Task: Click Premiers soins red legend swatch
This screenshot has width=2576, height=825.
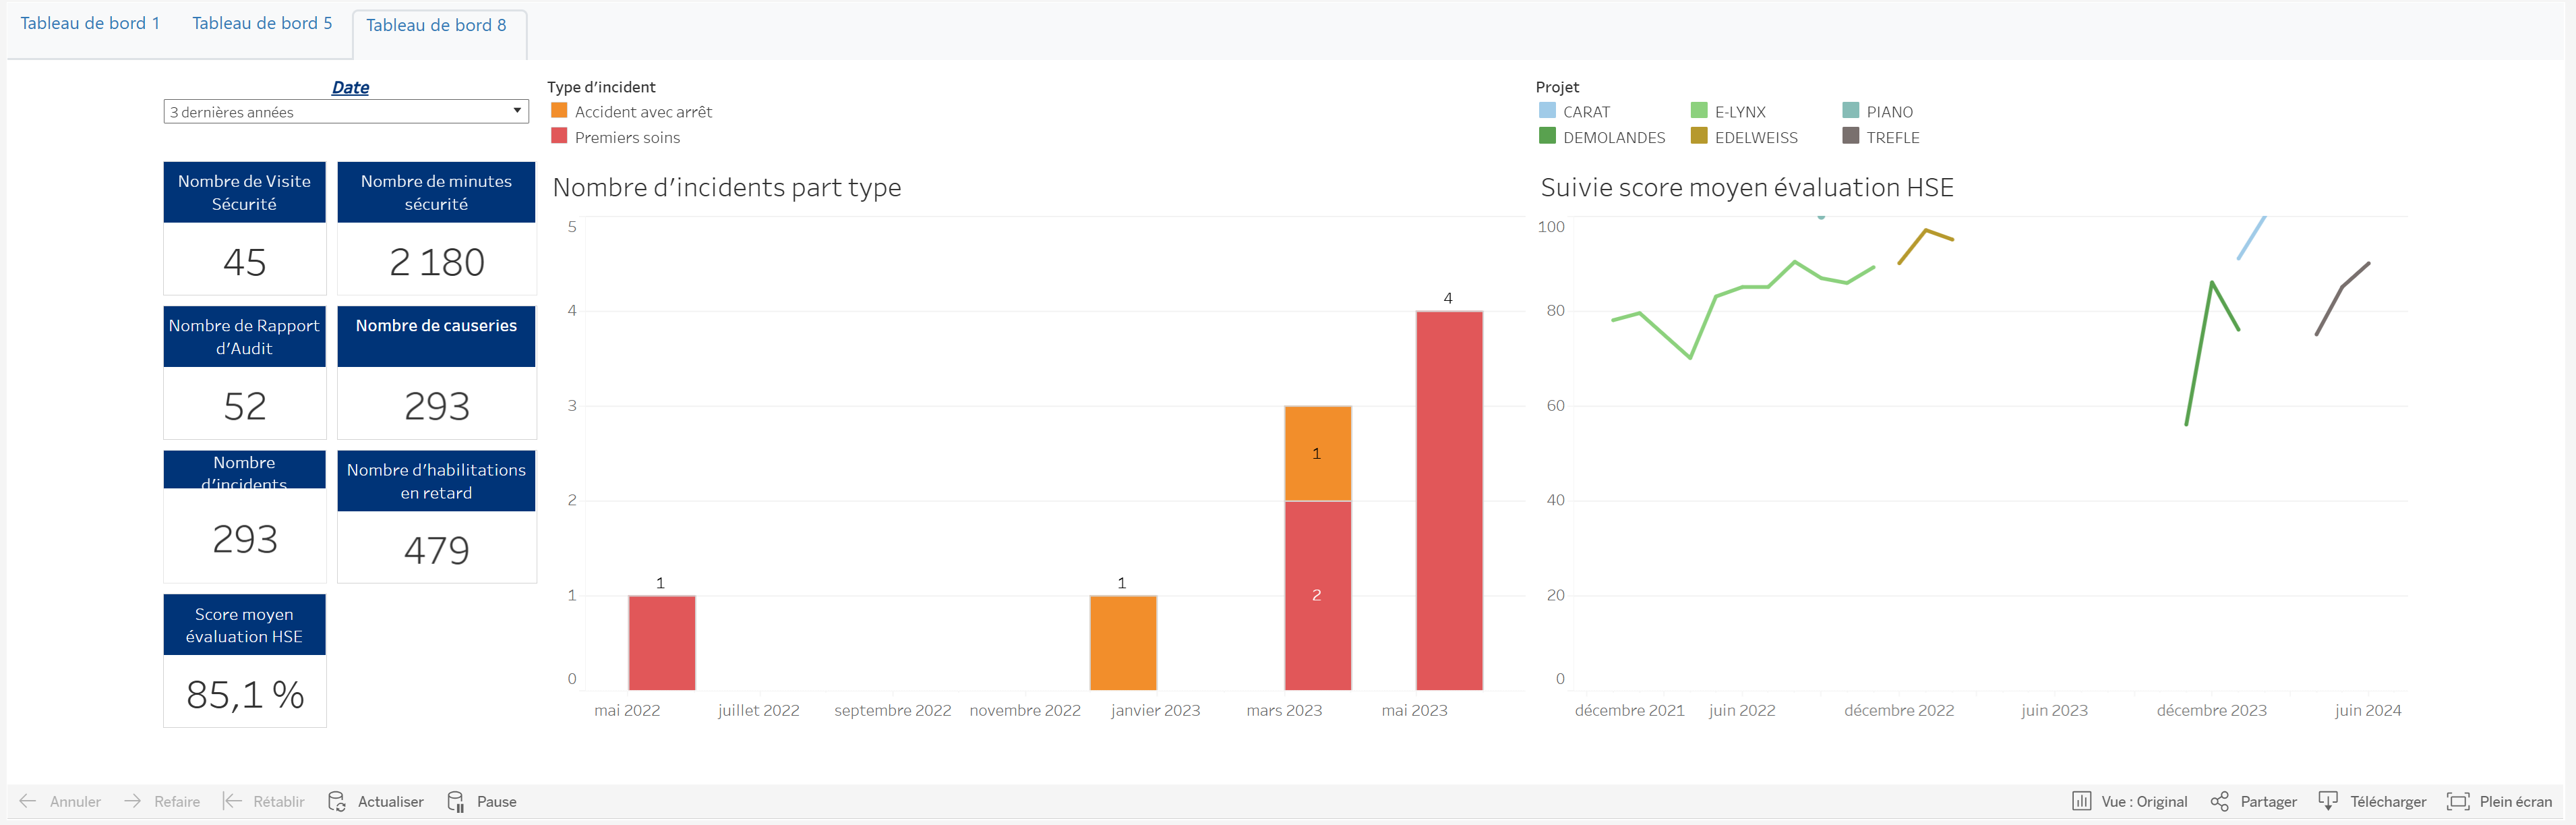Action: tap(559, 136)
